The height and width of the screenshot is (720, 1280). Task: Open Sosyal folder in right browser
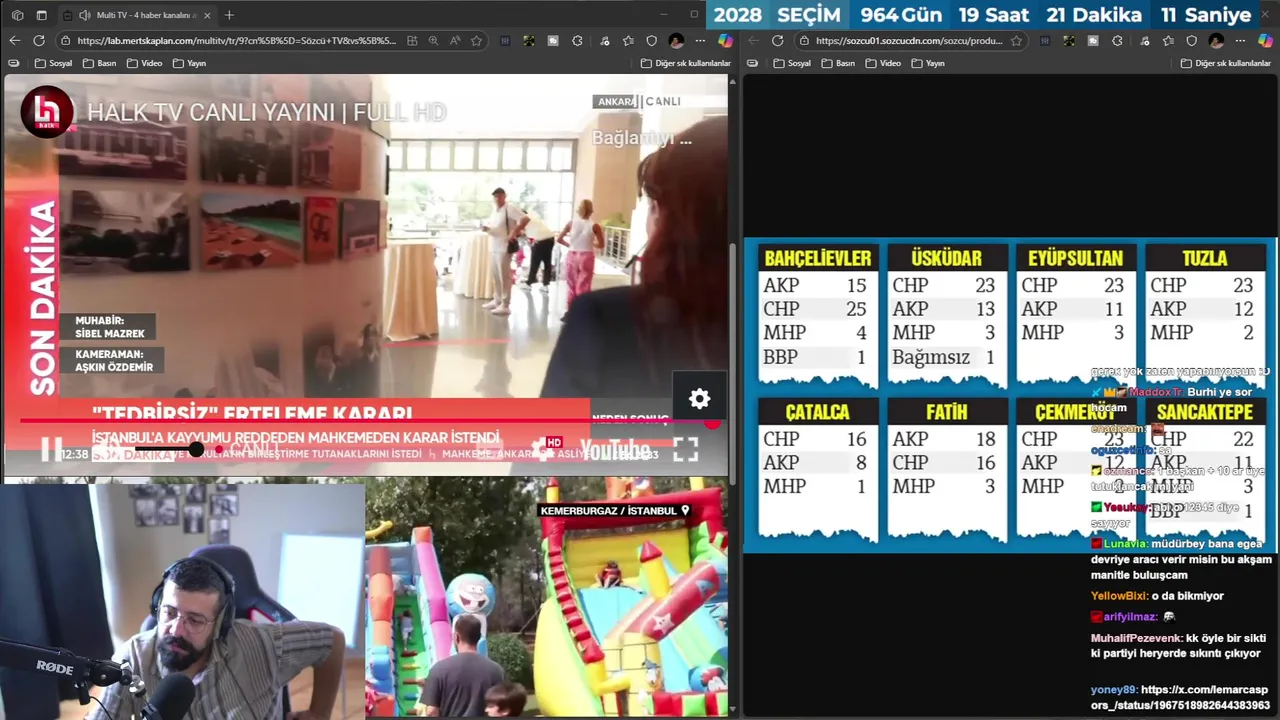point(791,63)
